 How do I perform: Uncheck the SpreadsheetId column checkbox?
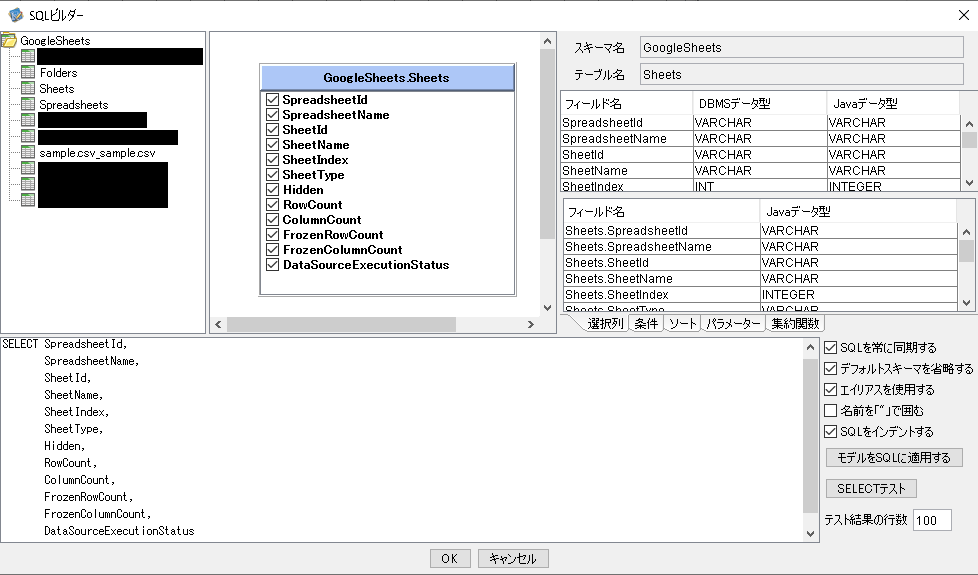click(x=272, y=100)
